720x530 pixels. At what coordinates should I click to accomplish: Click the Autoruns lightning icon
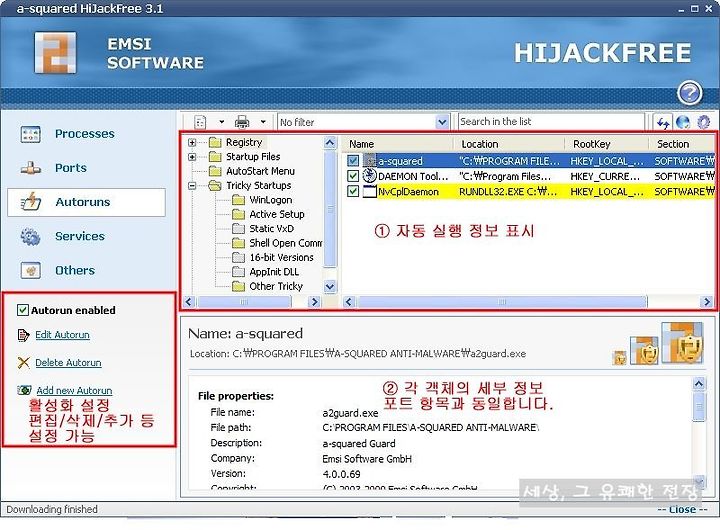pos(31,202)
